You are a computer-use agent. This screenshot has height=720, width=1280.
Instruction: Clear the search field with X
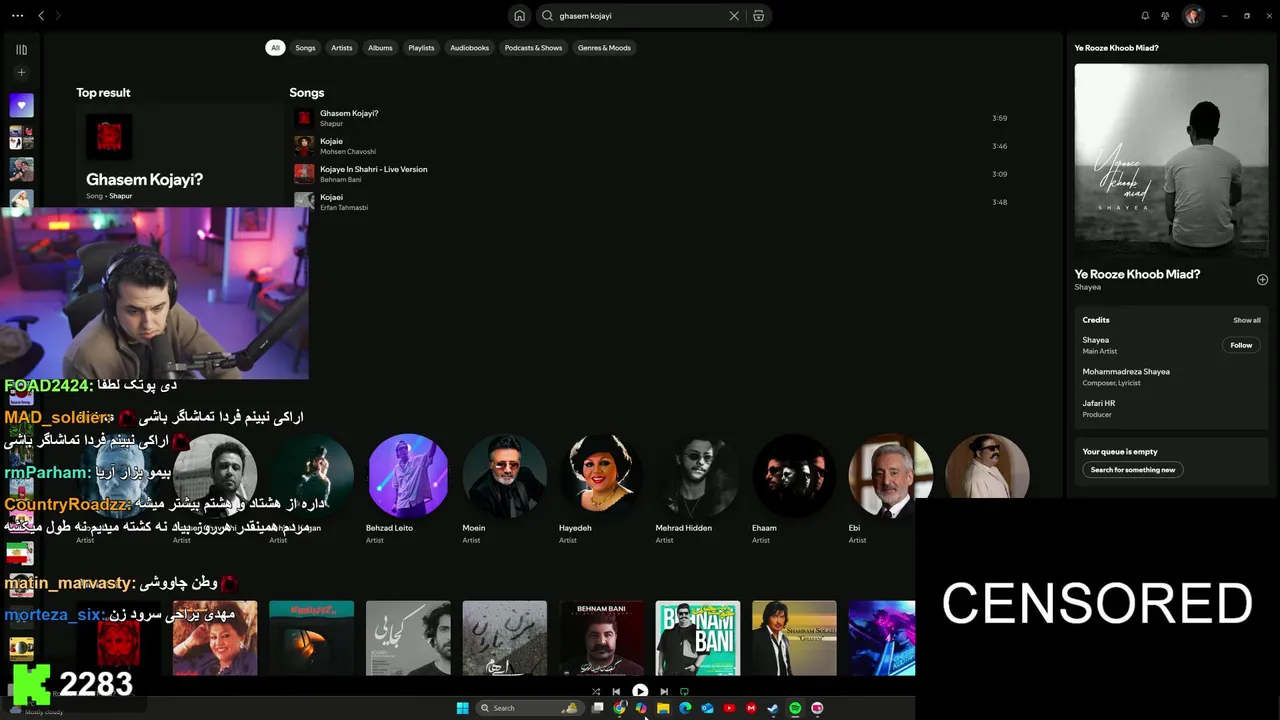coord(734,16)
